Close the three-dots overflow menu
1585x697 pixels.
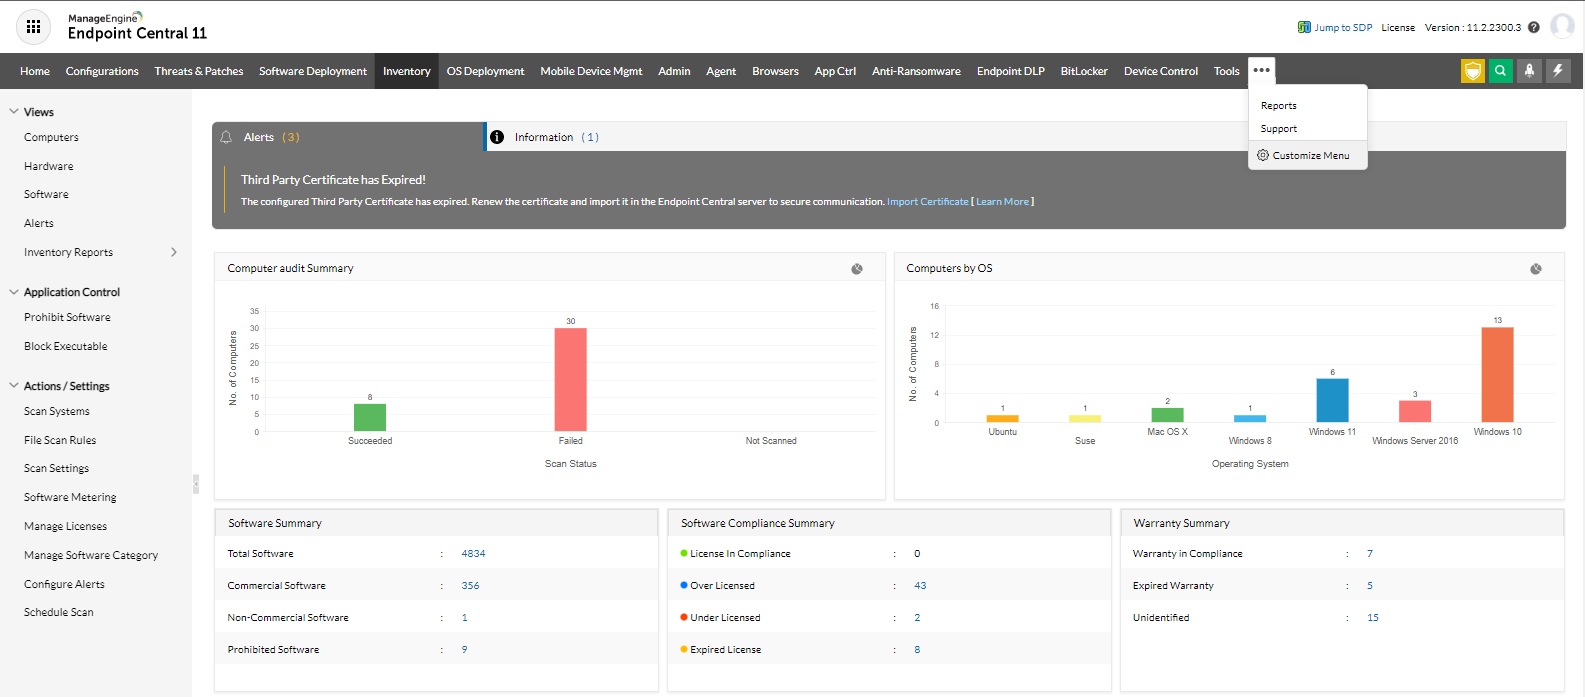click(x=1261, y=71)
